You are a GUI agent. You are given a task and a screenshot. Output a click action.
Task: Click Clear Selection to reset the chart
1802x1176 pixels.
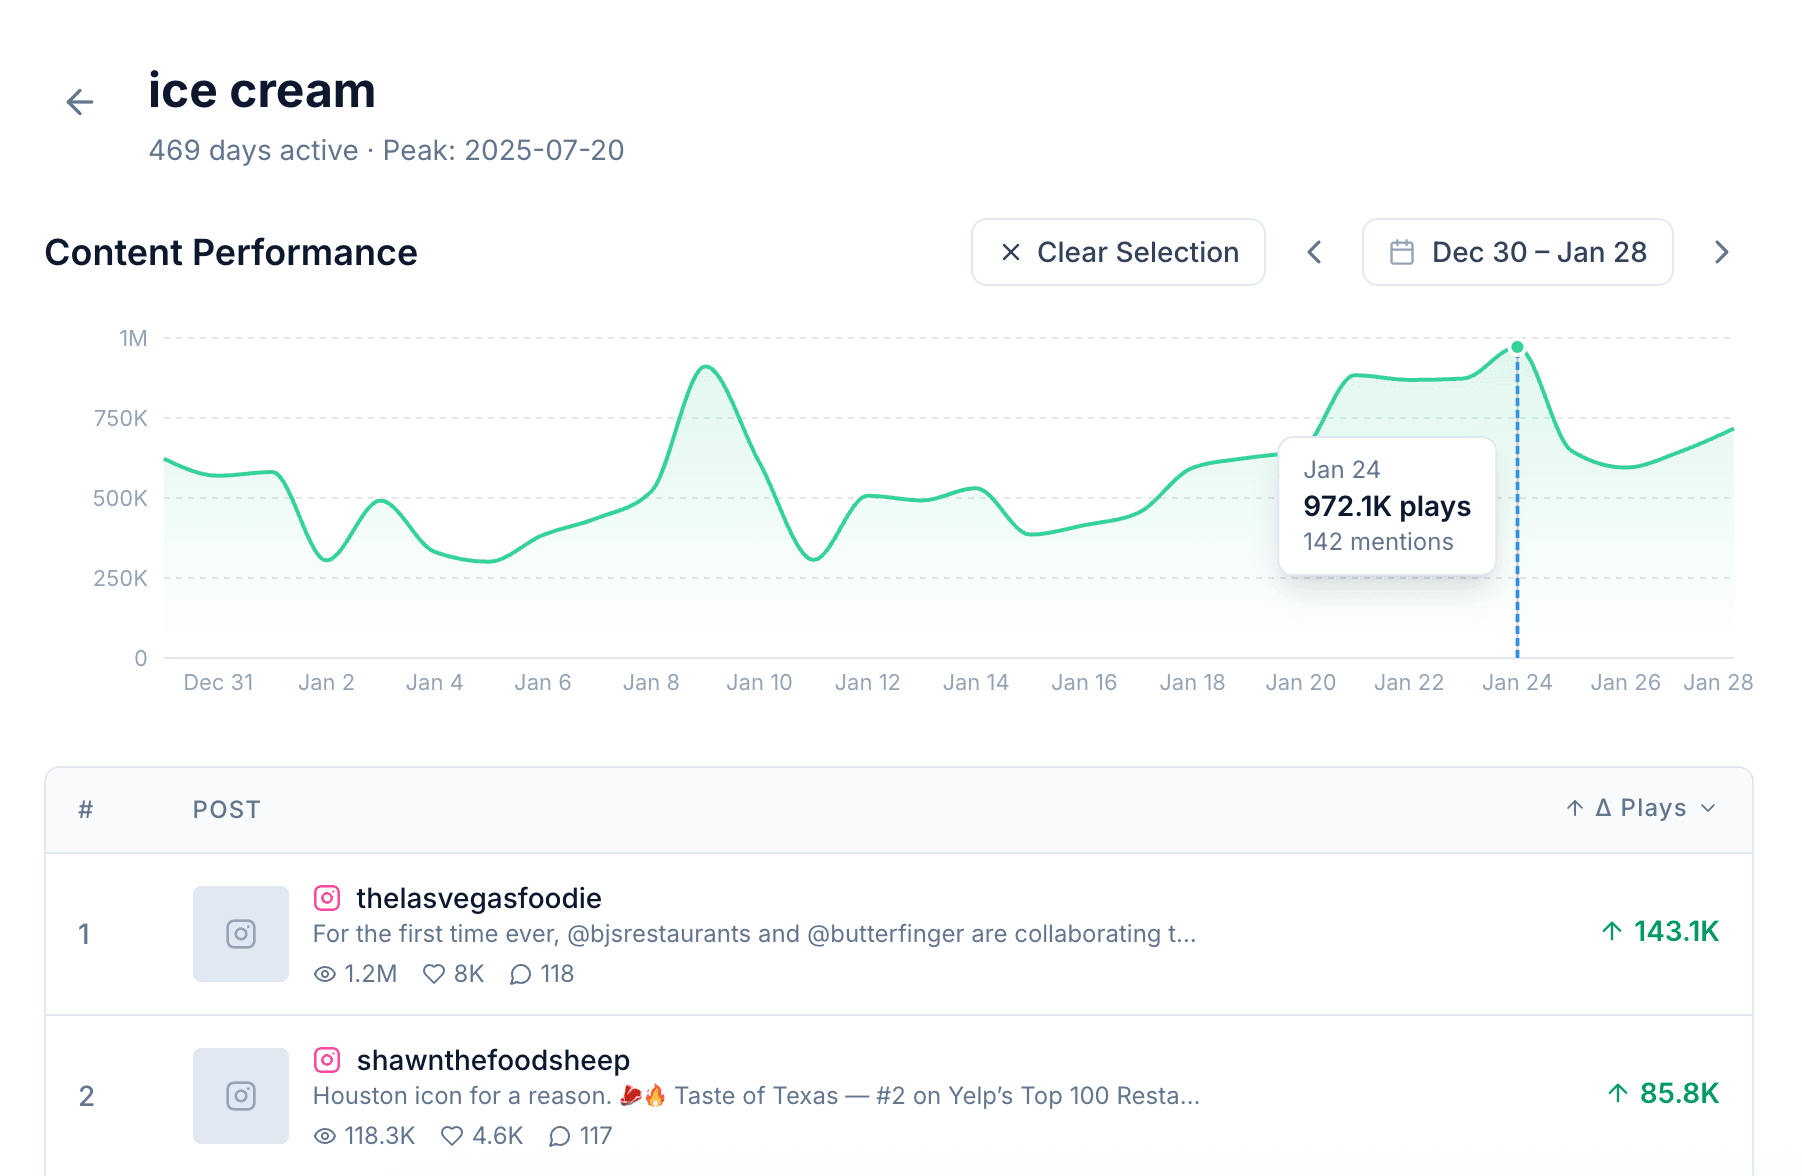click(x=1117, y=252)
